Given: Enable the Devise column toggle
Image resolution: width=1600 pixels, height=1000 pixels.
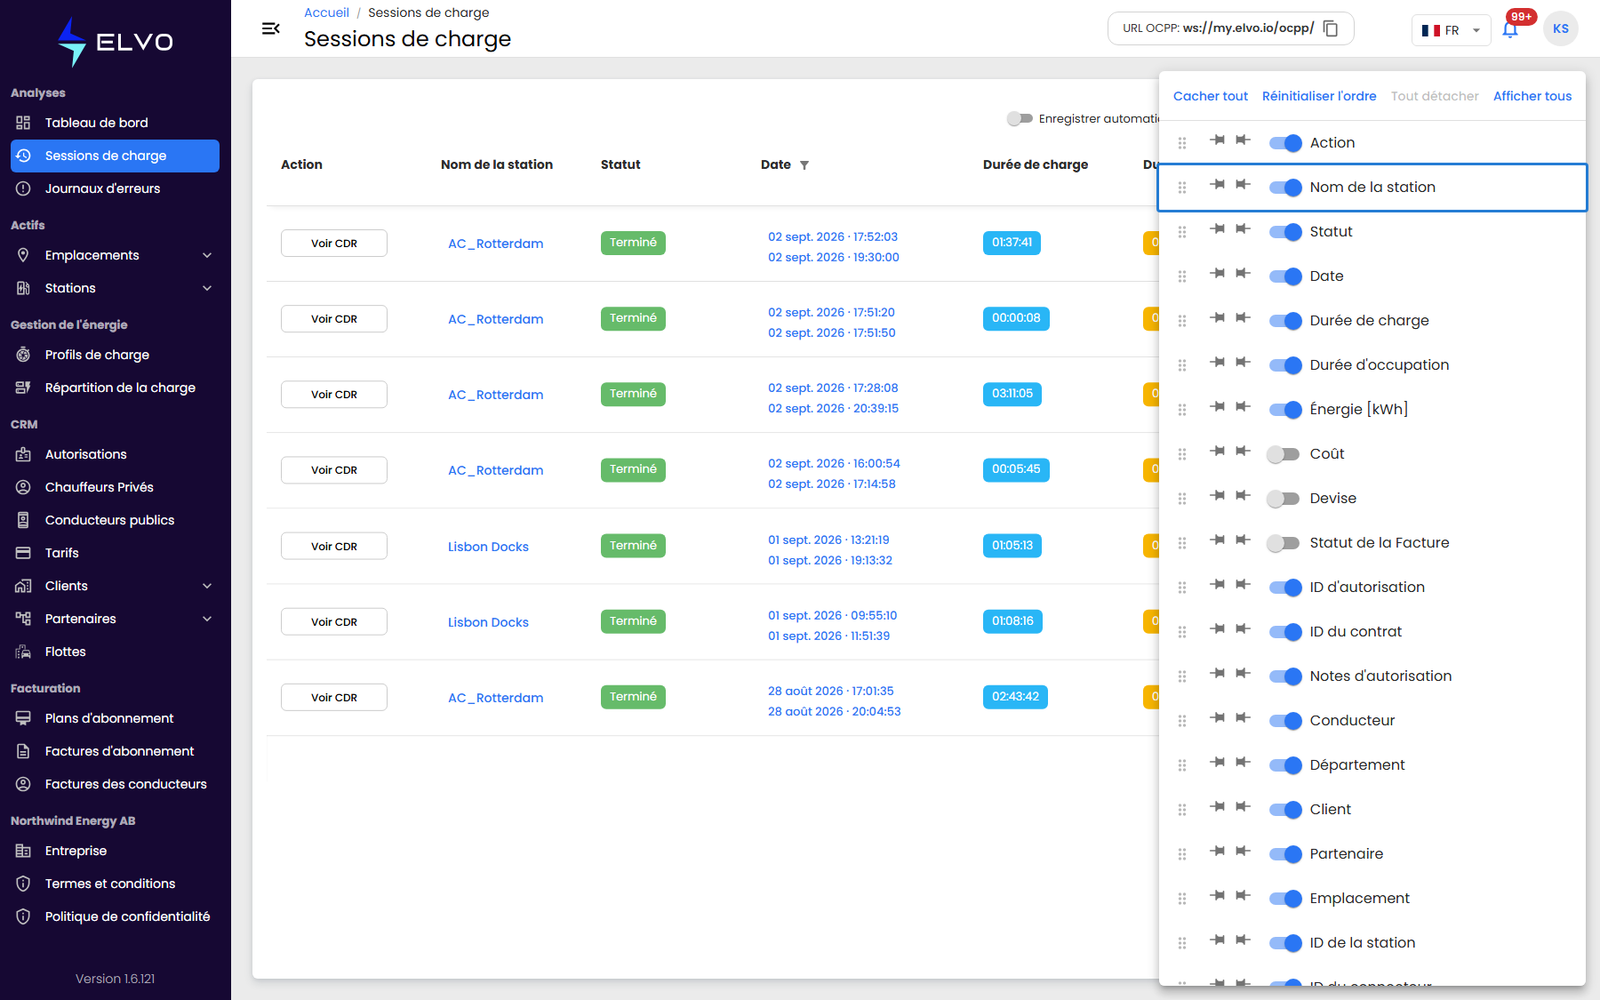Looking at the screenshot, I should pos(1283,499).
